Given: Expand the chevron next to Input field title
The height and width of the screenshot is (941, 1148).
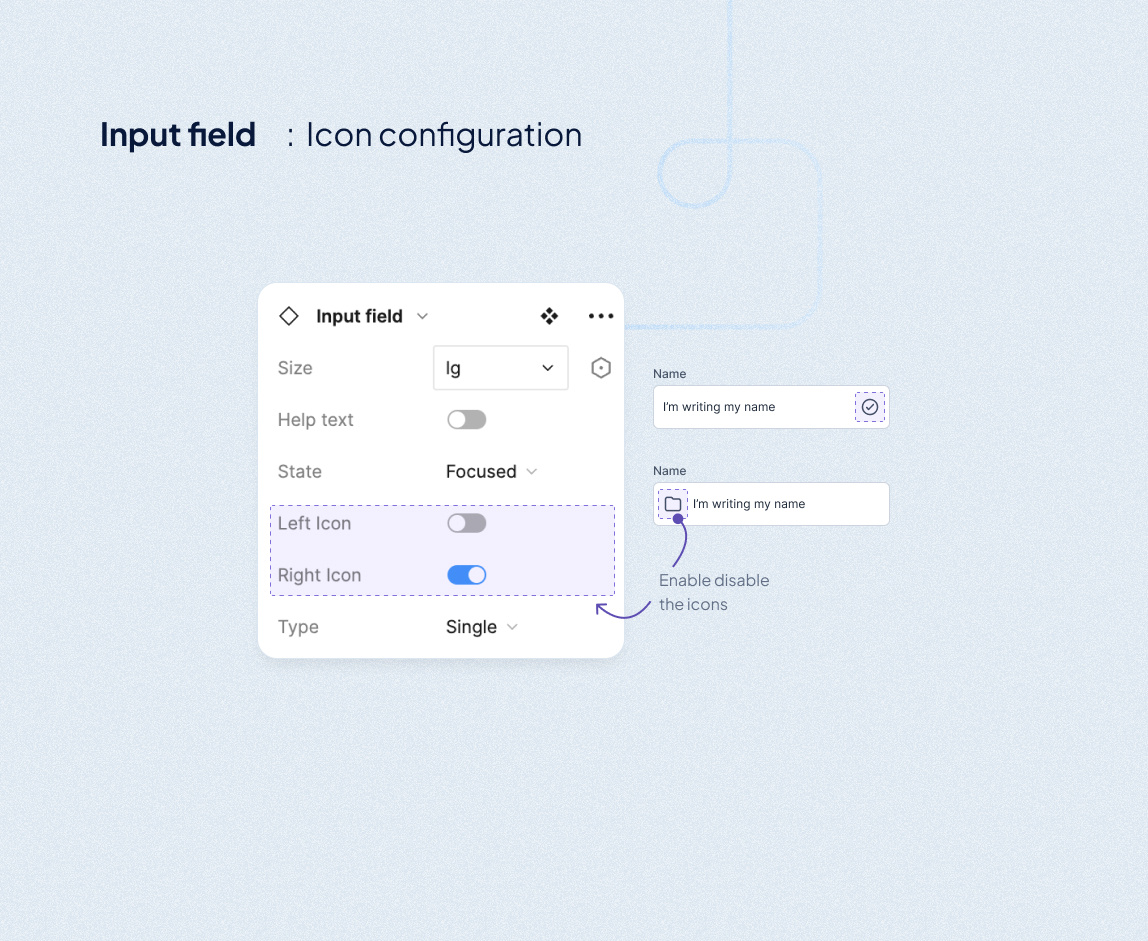Looking at the screenshot, I should [422, 316].
